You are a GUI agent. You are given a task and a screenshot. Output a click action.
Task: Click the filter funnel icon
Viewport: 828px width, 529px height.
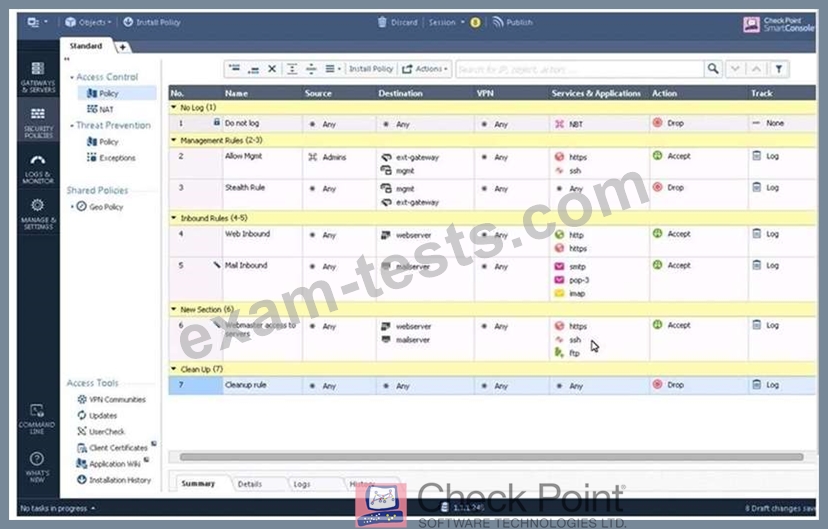pos(779,69)
